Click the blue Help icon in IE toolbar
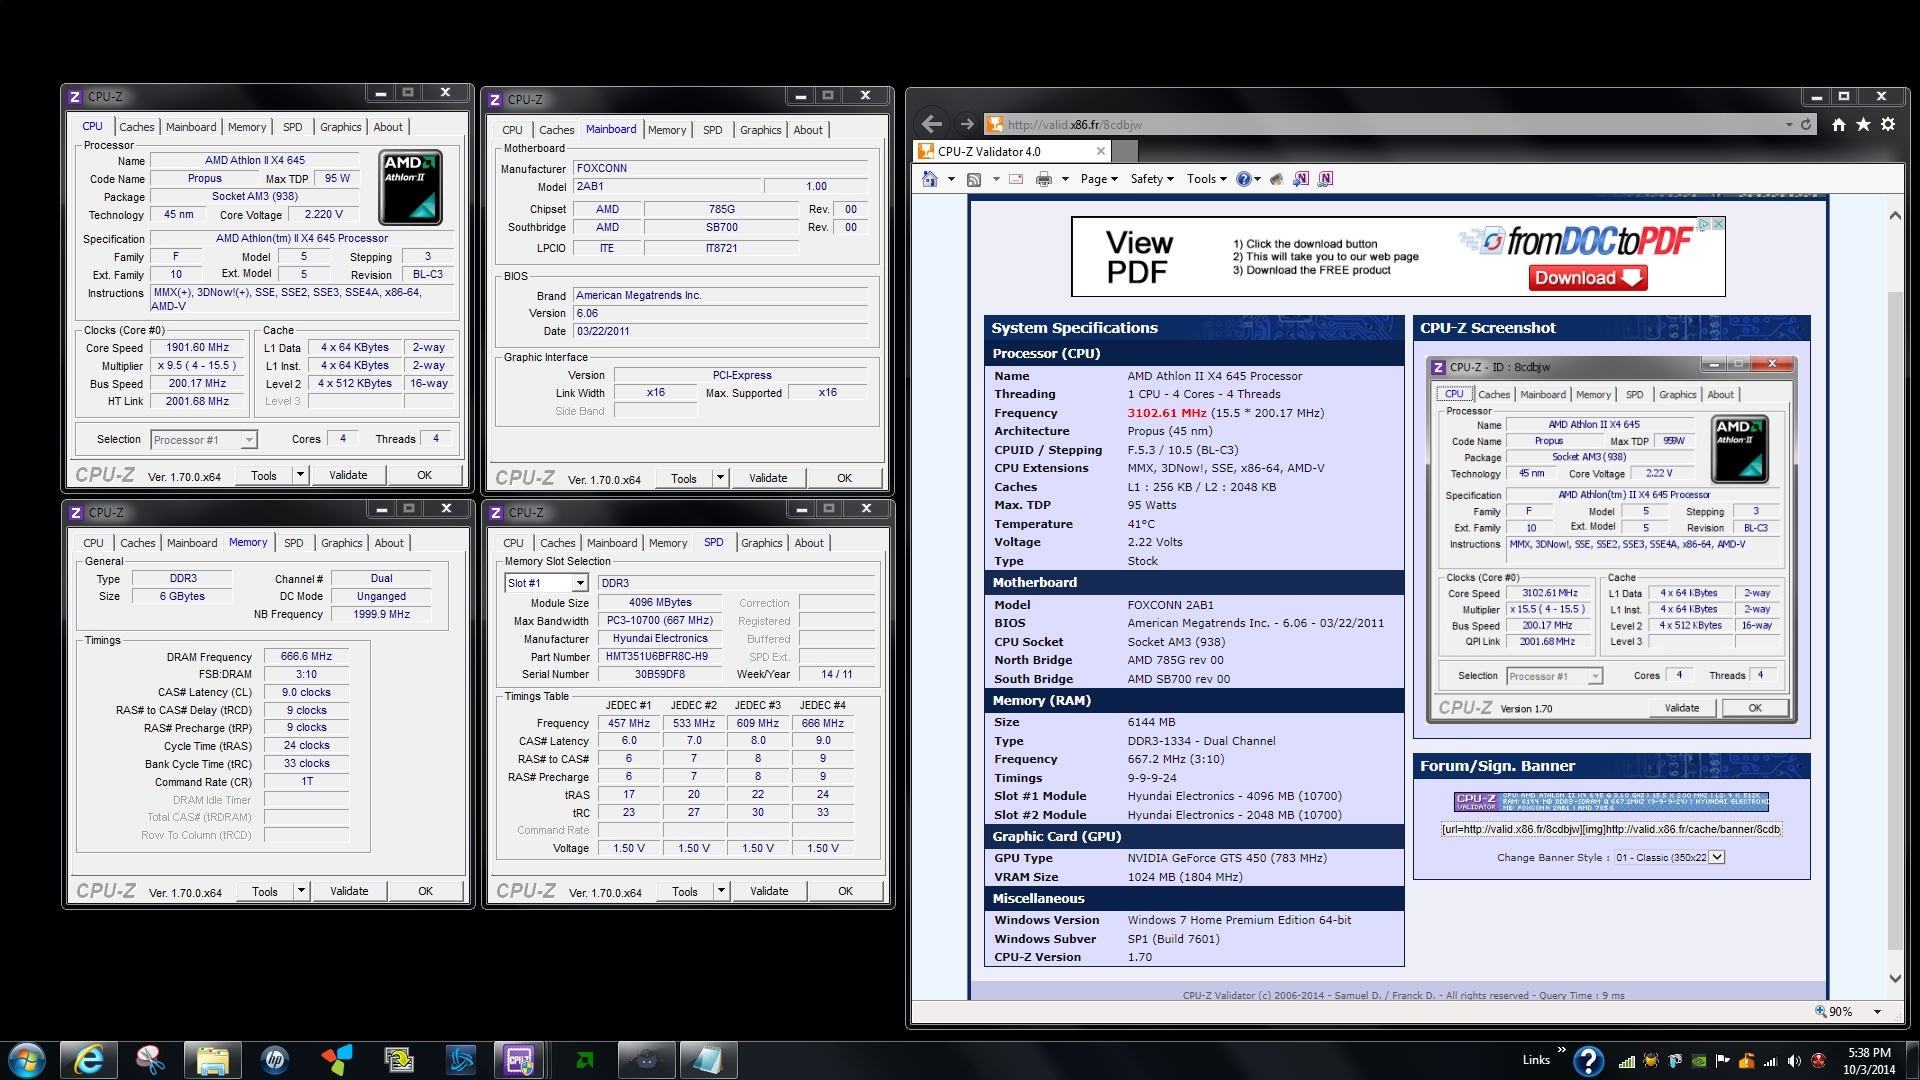 [x=1243, y=179]
